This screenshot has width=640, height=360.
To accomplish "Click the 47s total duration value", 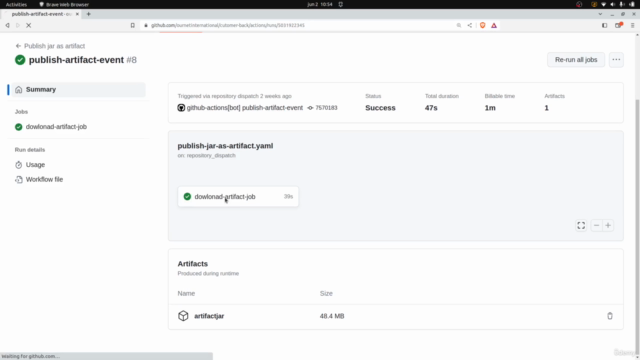I will point(431,108).
